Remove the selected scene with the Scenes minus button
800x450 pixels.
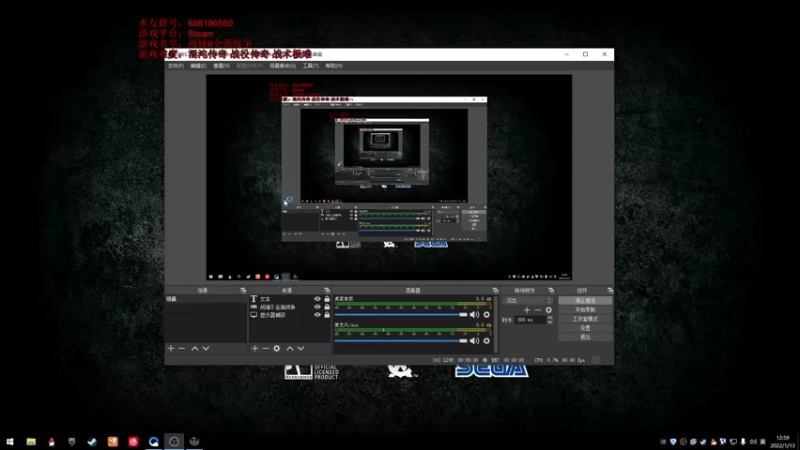pos(182,348)
